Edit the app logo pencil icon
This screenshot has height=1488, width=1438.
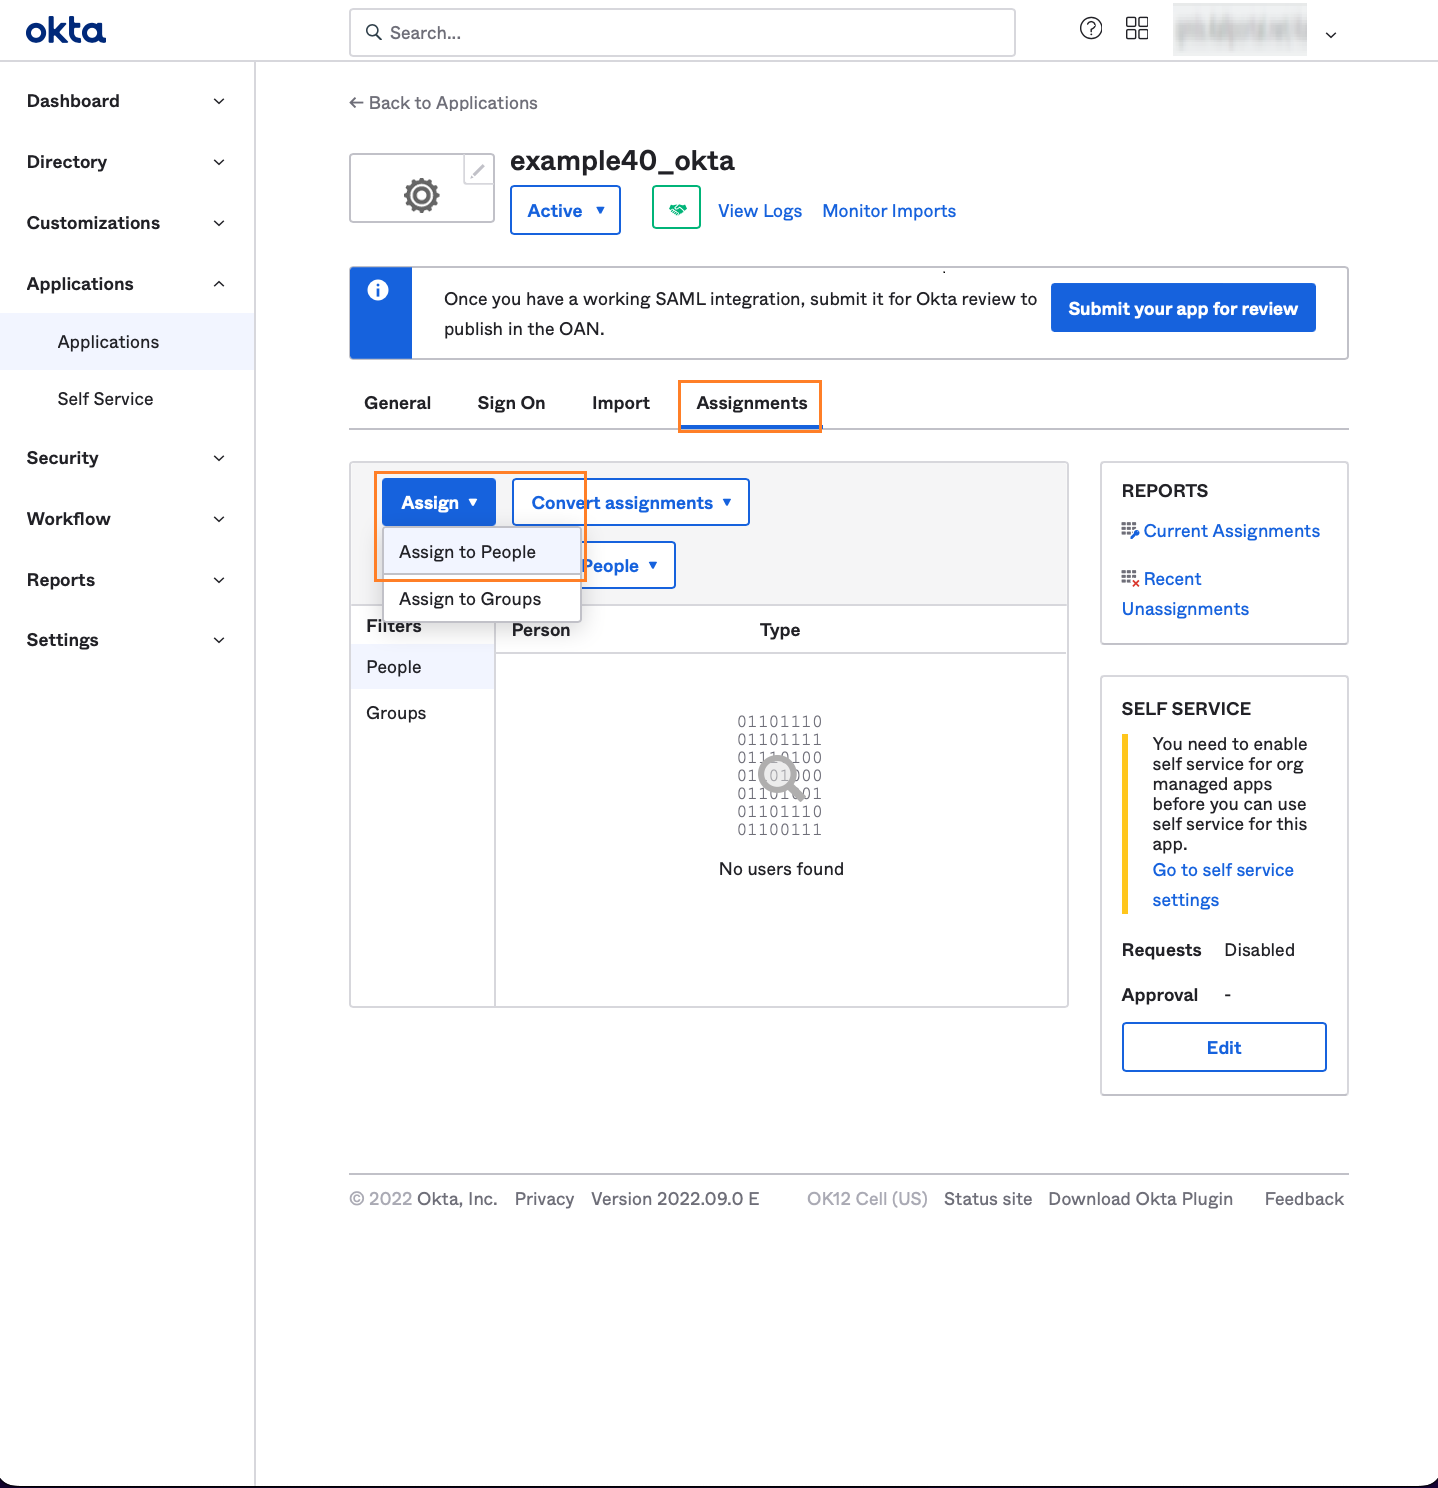[478, 171]
